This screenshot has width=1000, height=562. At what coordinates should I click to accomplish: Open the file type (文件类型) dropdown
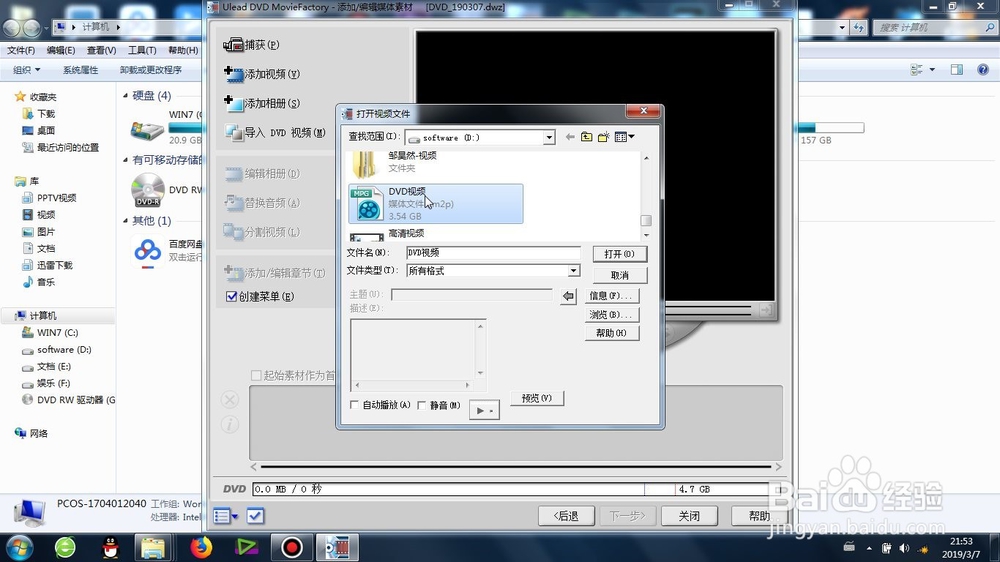573,270
